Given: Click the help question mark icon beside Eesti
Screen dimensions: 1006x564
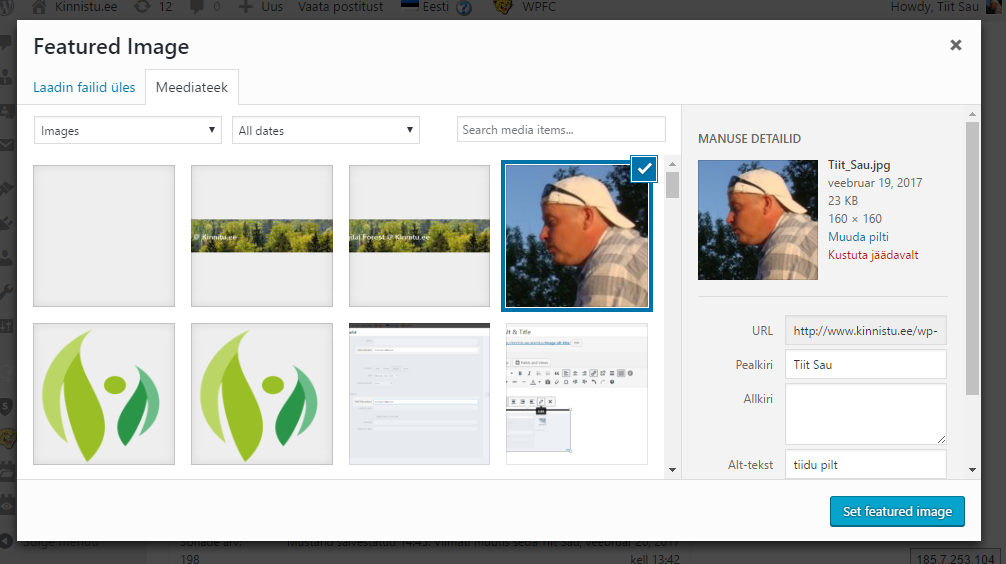Looking at the screenshot, I should point(463,8).
